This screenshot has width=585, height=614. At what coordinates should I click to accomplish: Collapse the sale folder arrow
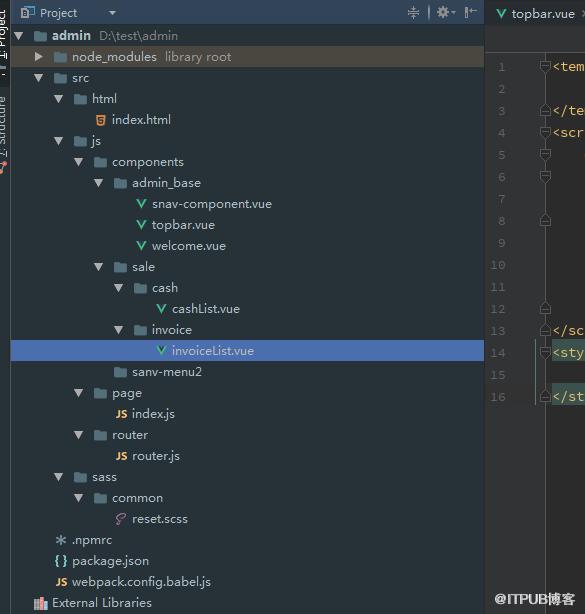pyautogui.click(x=98, y=267)
